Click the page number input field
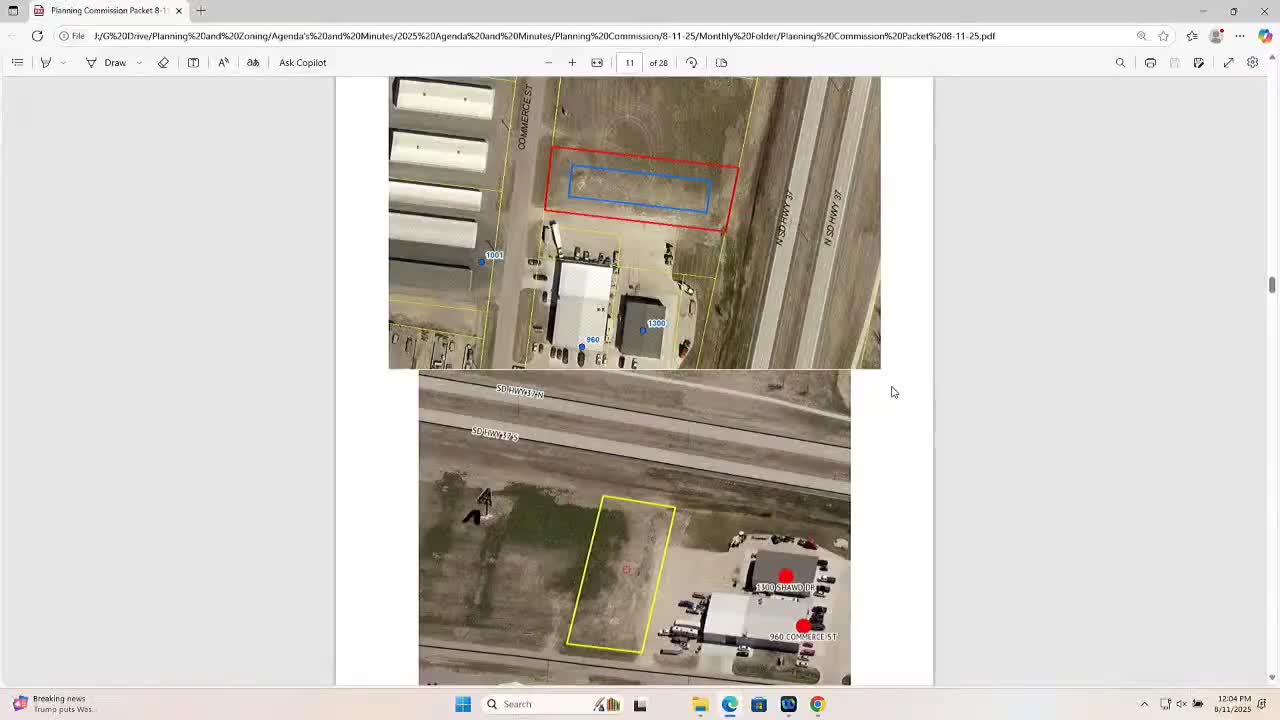 point(630,62)
